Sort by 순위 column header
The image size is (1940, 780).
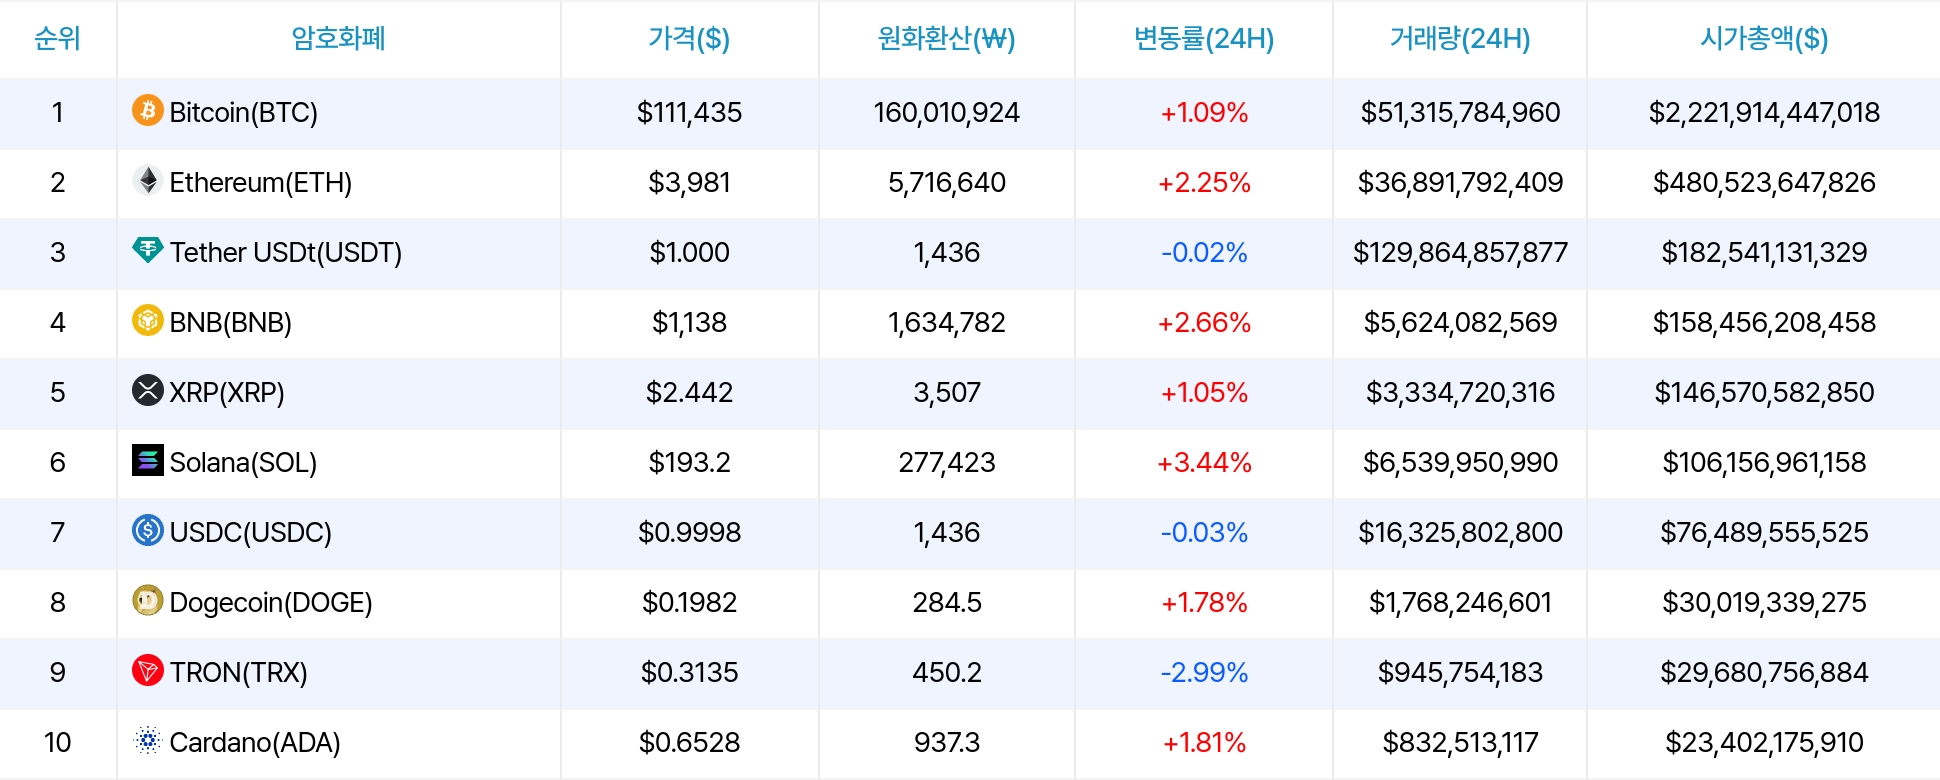[57, 39]
